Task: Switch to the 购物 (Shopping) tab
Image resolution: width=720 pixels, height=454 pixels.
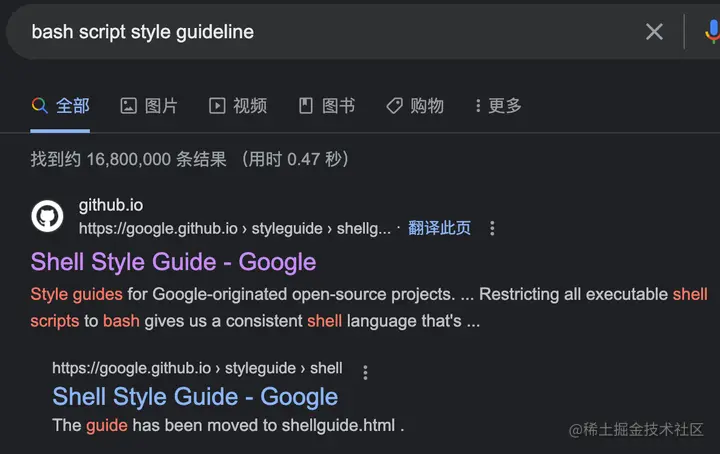Action: pyautogui.click(x=415, y=106)
